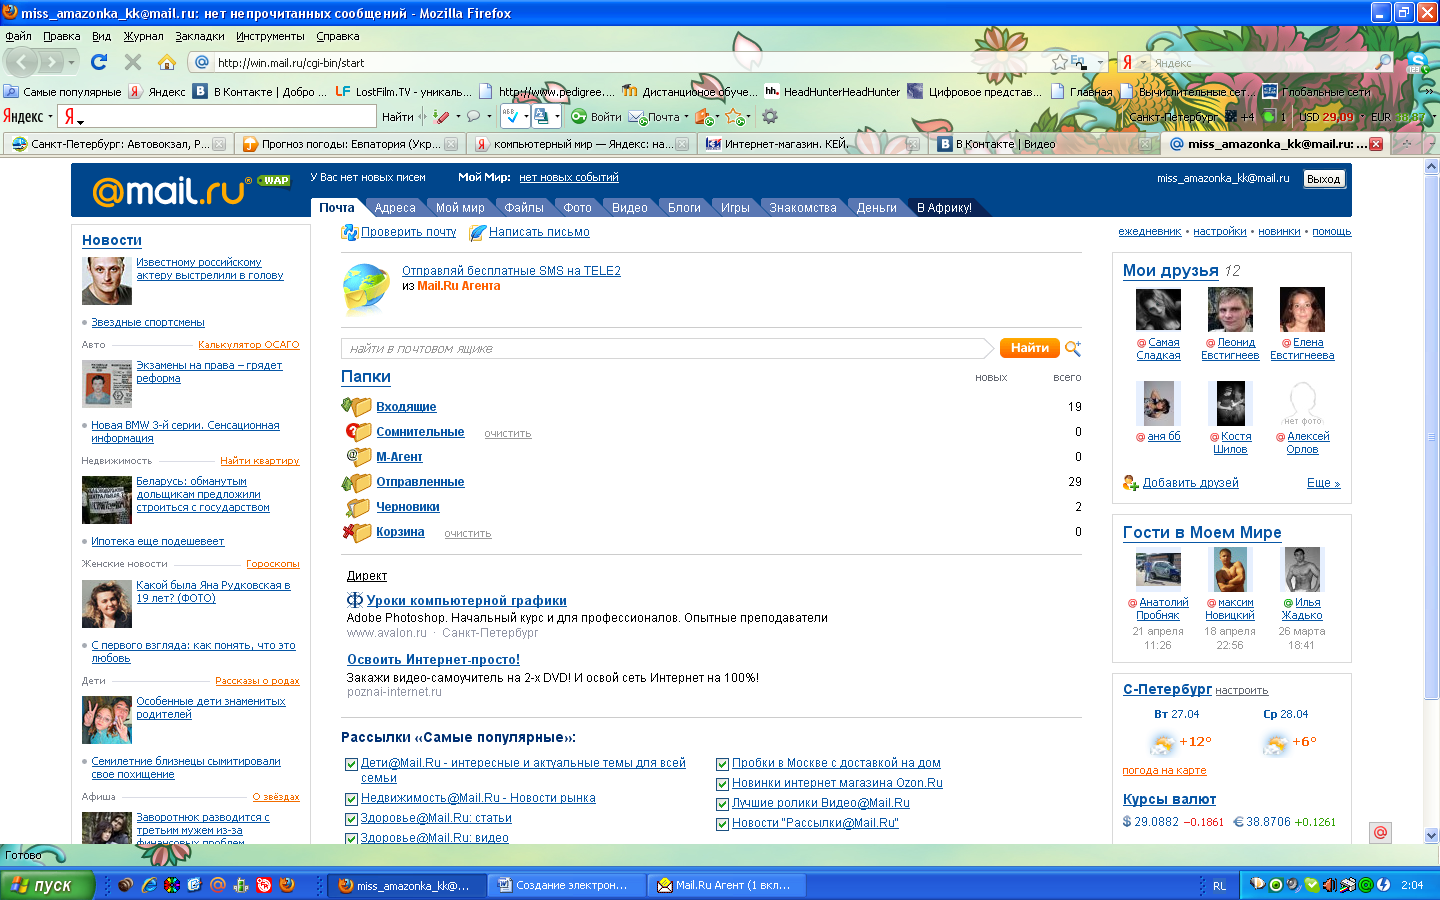This screenshot has width=1440, height=900.
Task: Open the Фото tab on mail.ru
Action: (577, 208)
